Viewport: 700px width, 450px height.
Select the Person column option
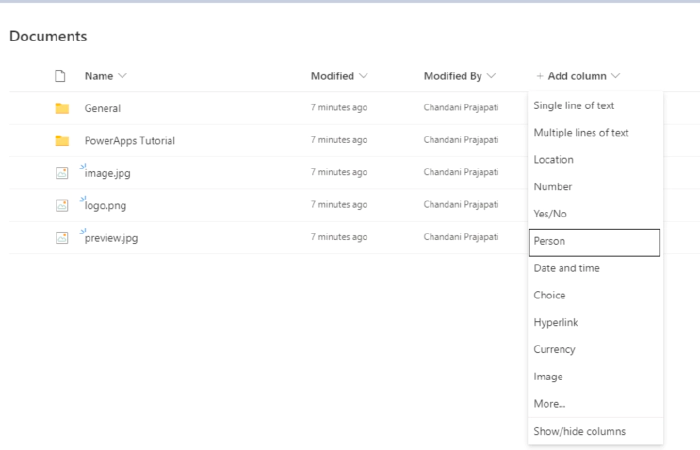pyautogui.click(x=550, y=241)
